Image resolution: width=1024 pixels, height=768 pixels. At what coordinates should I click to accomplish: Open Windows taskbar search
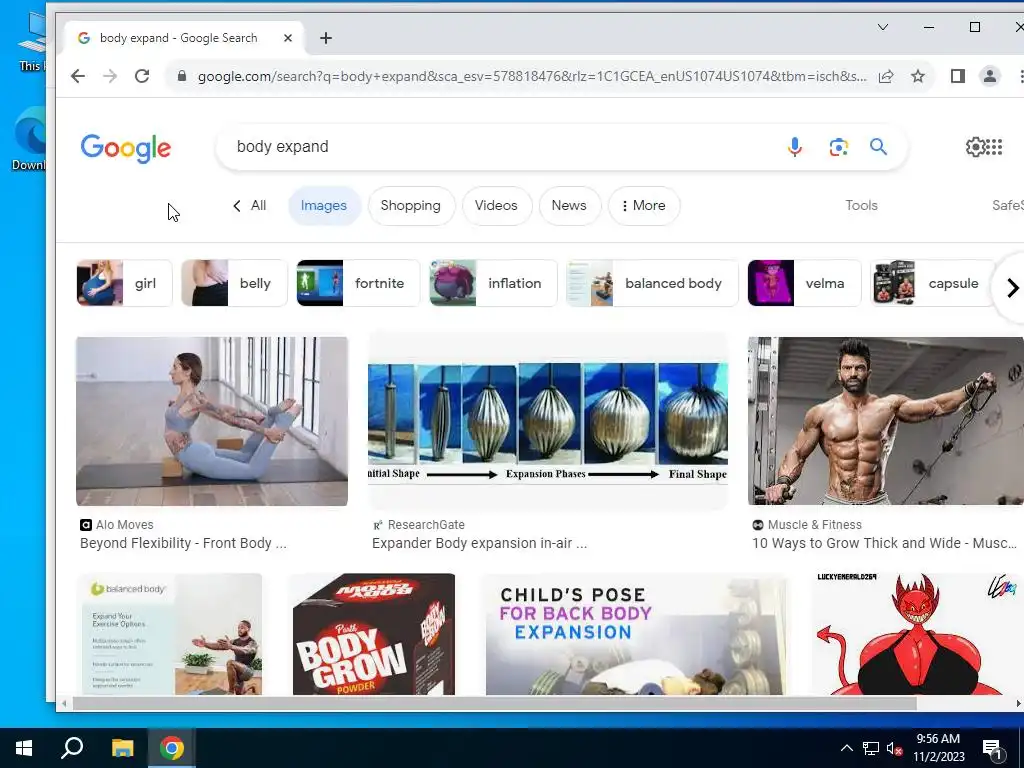coord(72,748)
